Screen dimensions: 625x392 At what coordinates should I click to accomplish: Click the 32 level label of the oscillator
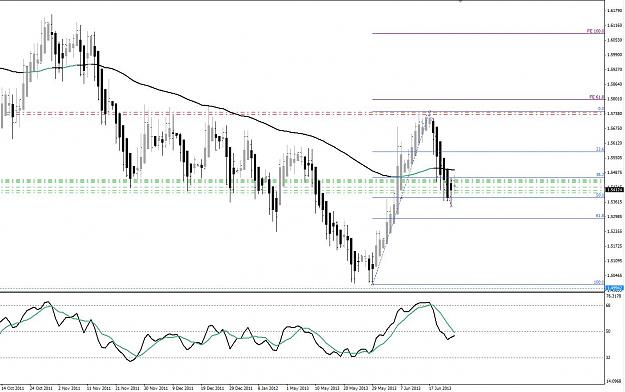coord(608,358)
